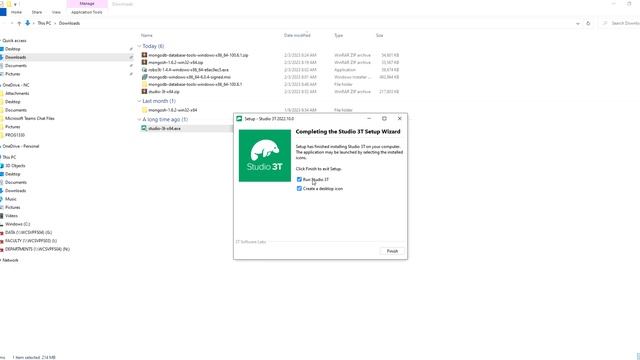Toggle the Create a desktop icon checkbox

pyautogui.click(x=299, y=189)
